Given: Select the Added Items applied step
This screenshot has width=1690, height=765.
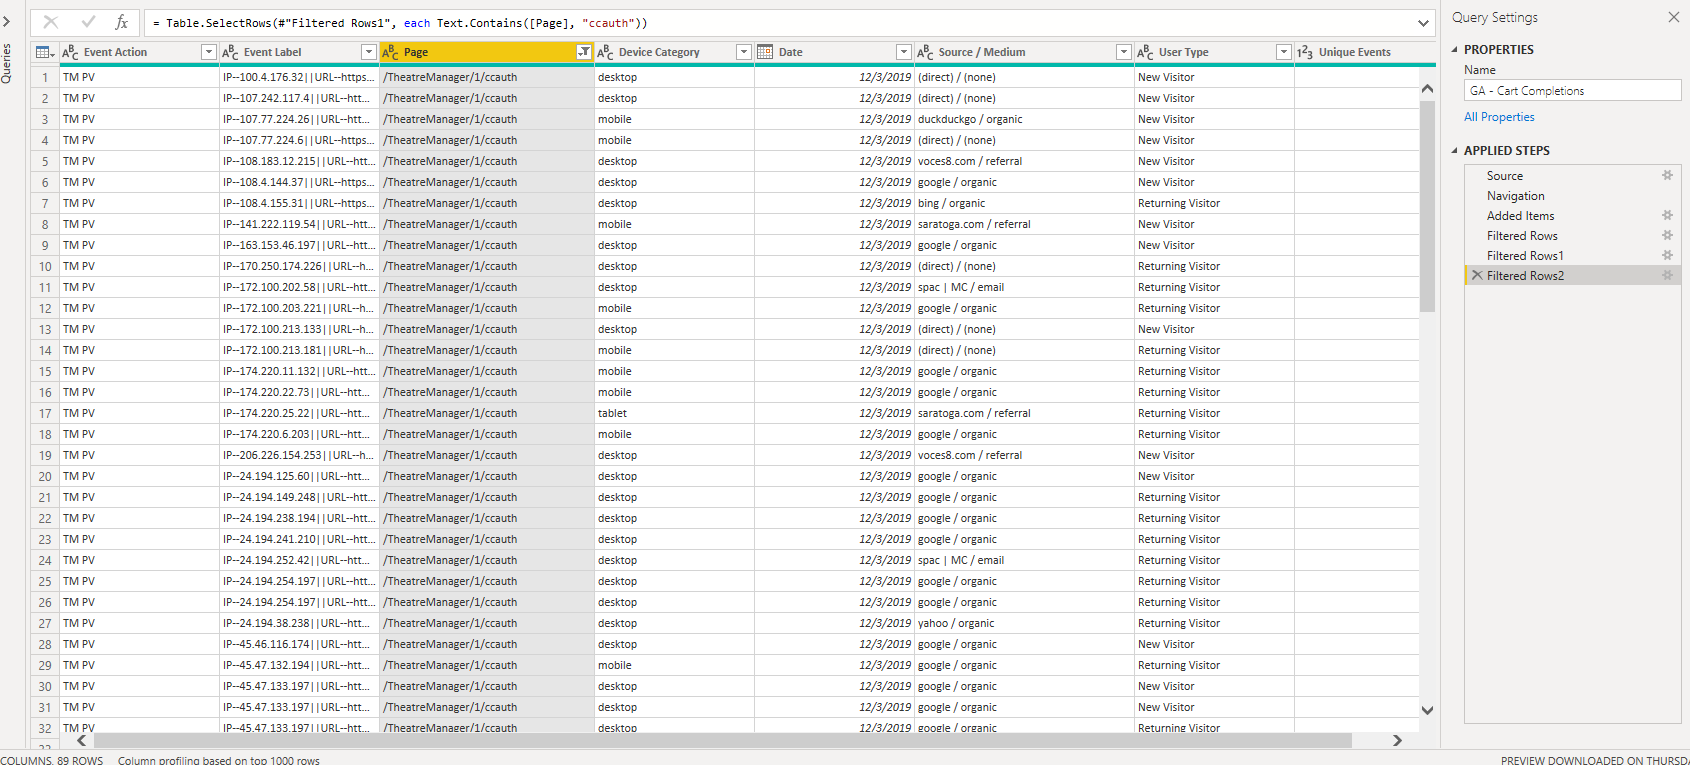Looking at the screenshot, I should 1520,216.
